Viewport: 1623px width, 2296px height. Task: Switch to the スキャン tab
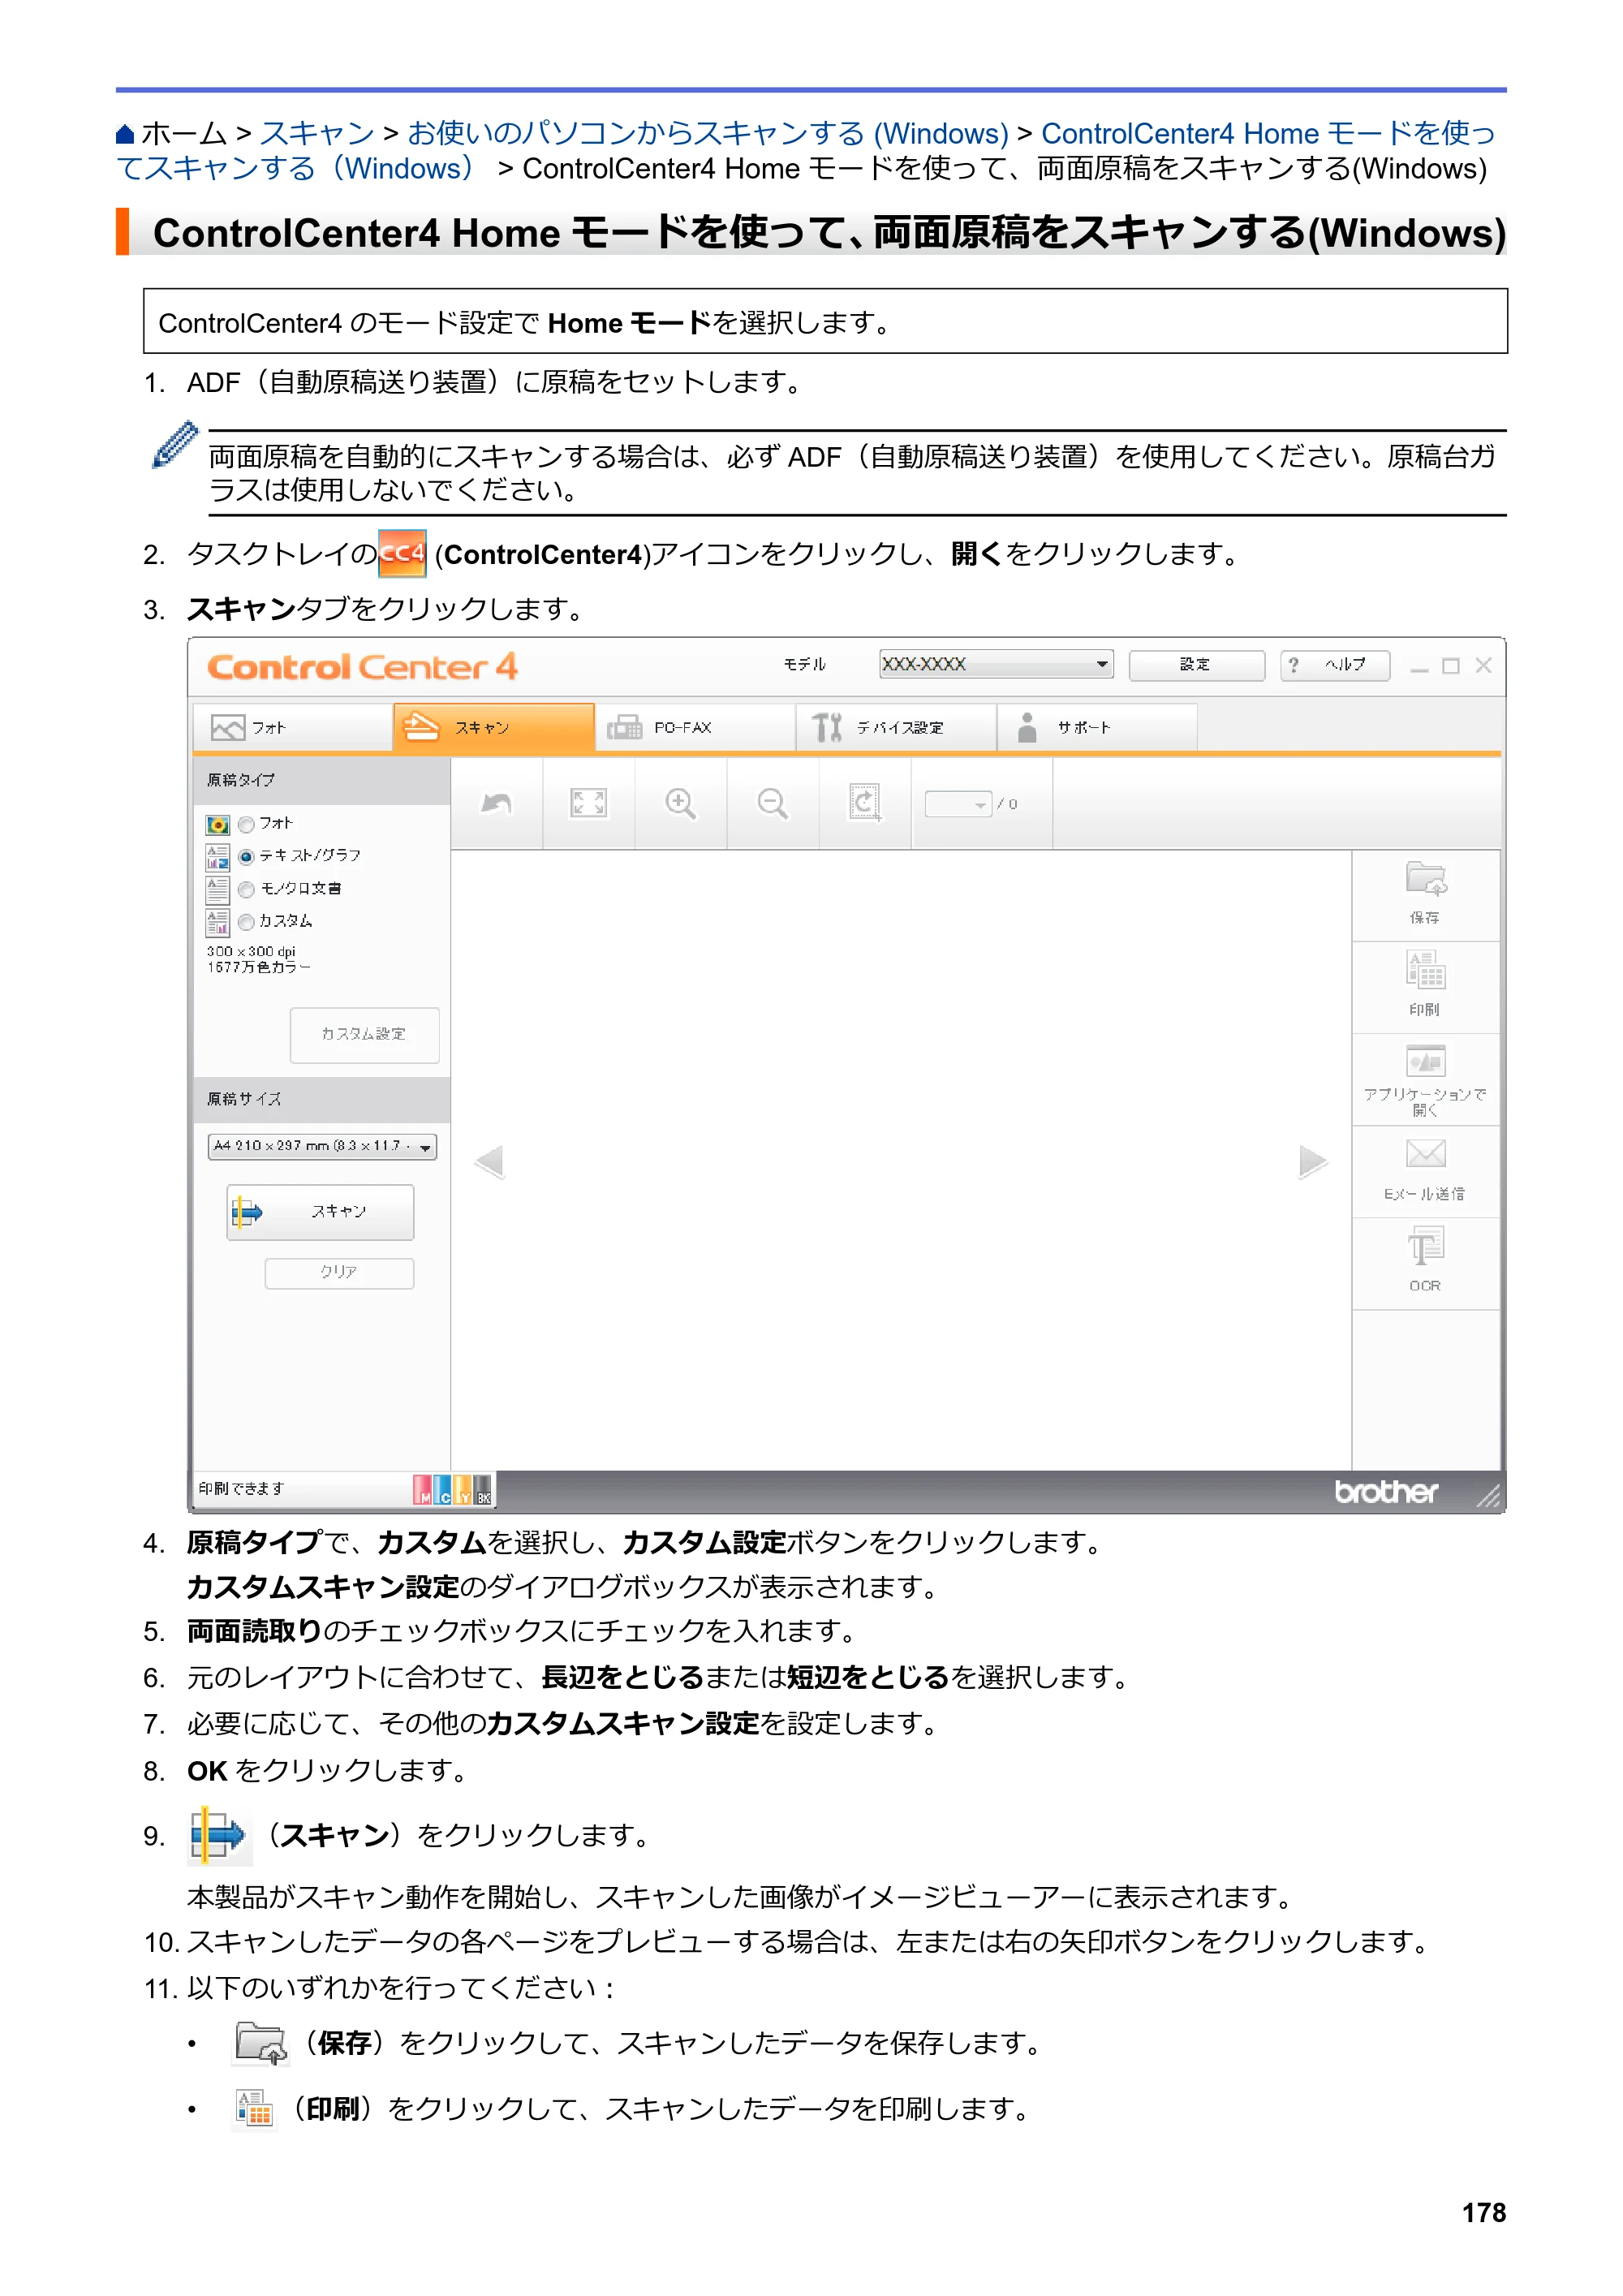(x=494, y=727)
